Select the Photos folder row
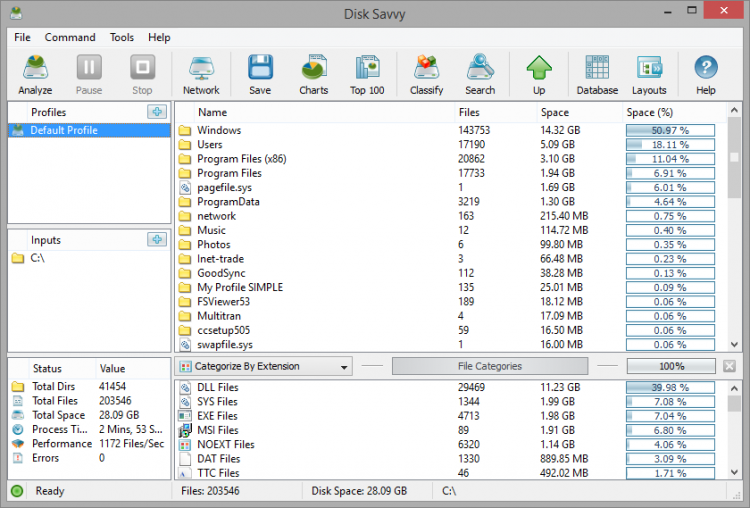 (x=450, y=244)
